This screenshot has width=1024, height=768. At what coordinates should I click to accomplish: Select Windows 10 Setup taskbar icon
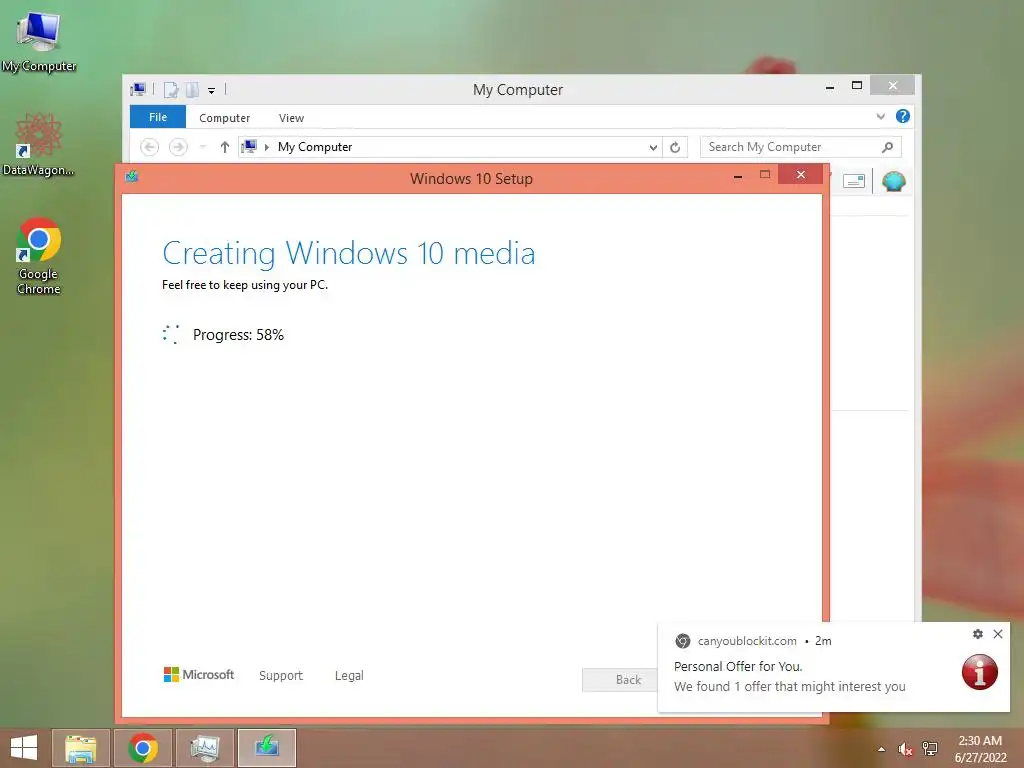[x=267, y=748]
